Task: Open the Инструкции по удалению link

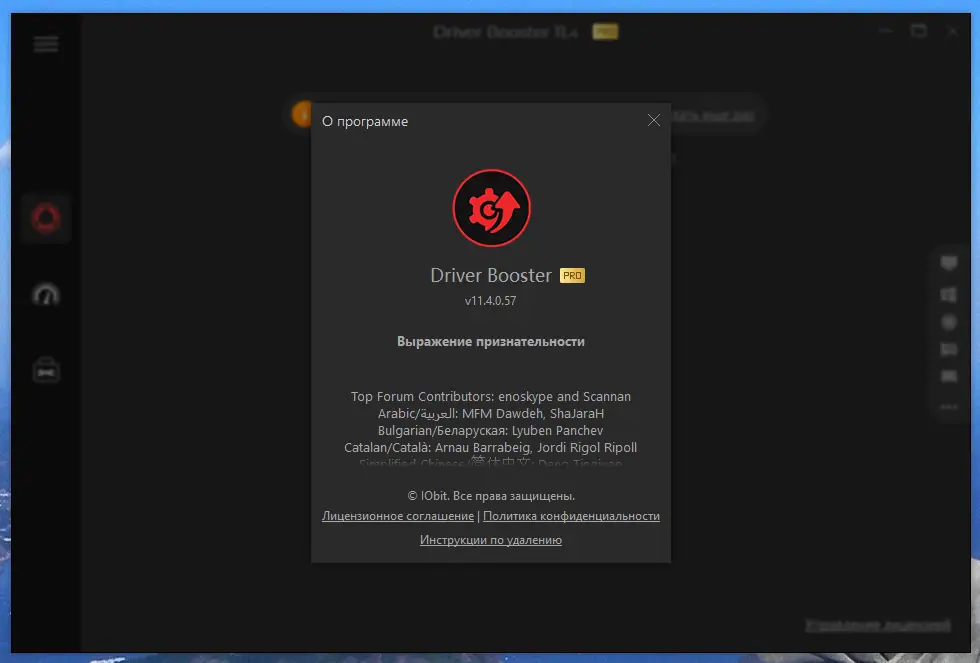Action: click(x=490, y=539)
